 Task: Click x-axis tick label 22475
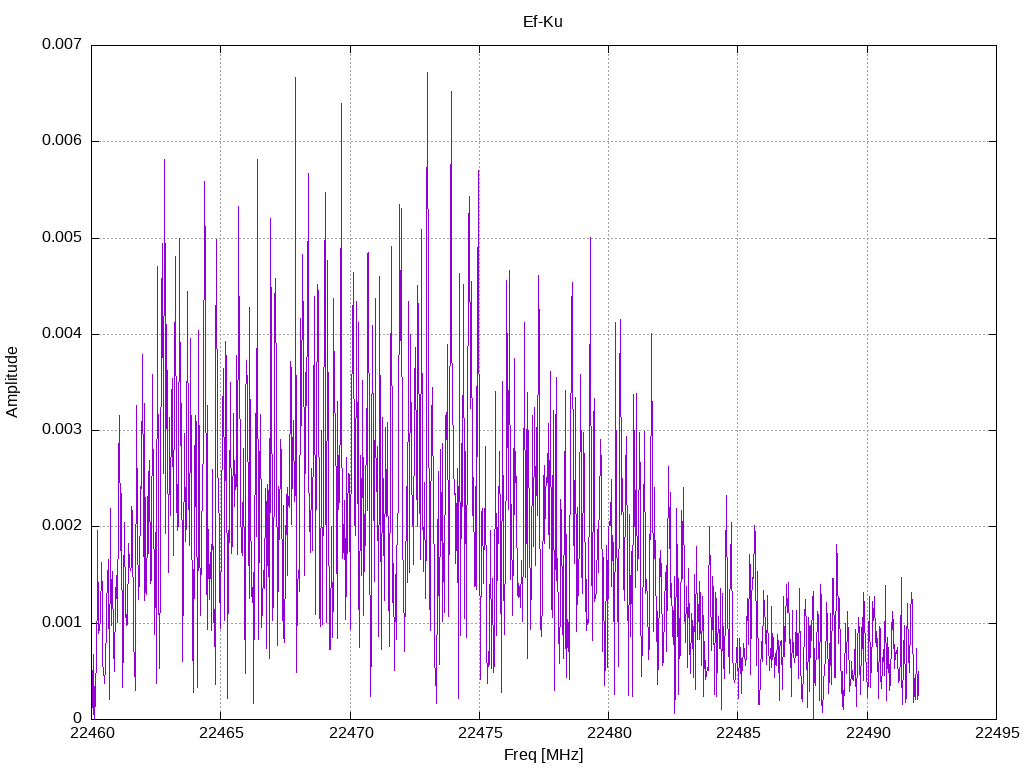point(480,733)
